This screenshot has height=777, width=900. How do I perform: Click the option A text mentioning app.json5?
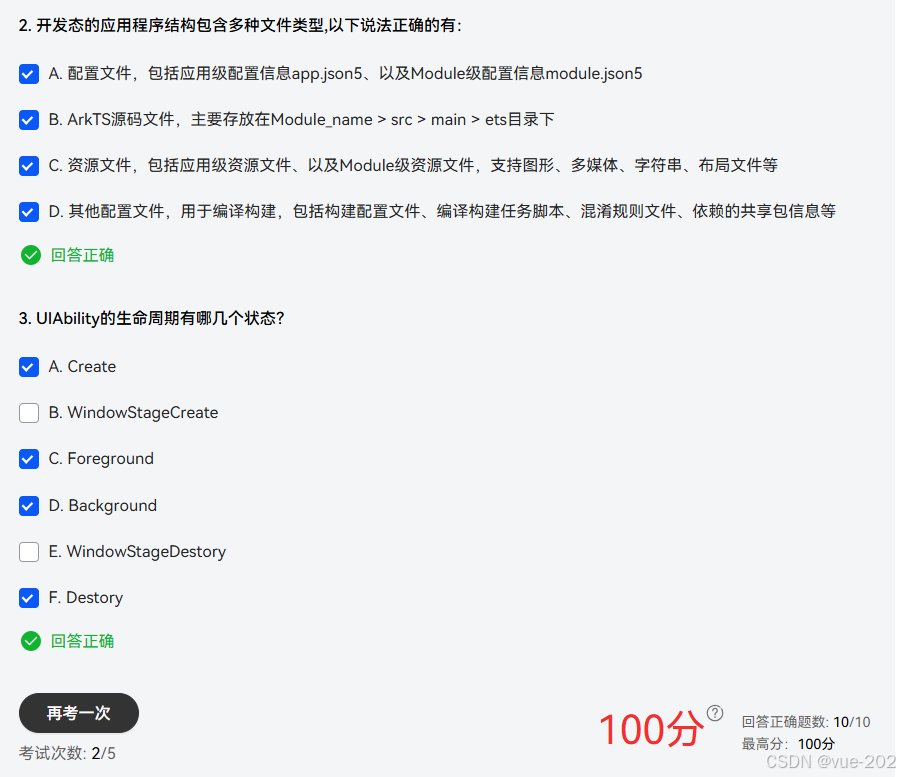click(x=346, y=74)
